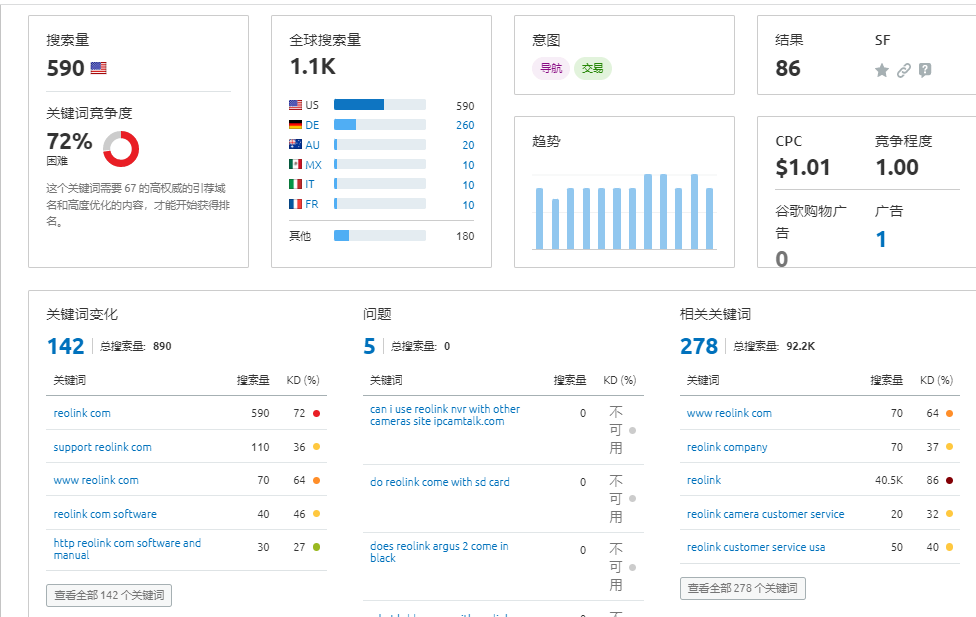This screenshot has height=617, width=976.
Task: Open the reolink company keyword link
Action: [727, 448]
